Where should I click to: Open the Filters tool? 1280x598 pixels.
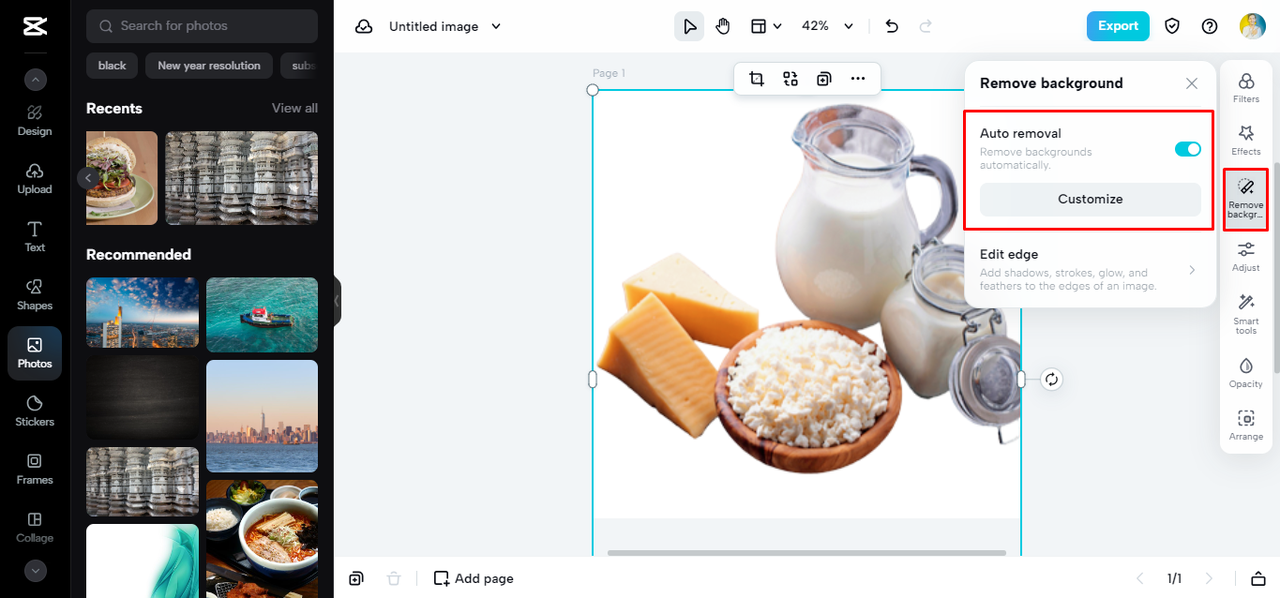coord(1246,88)
